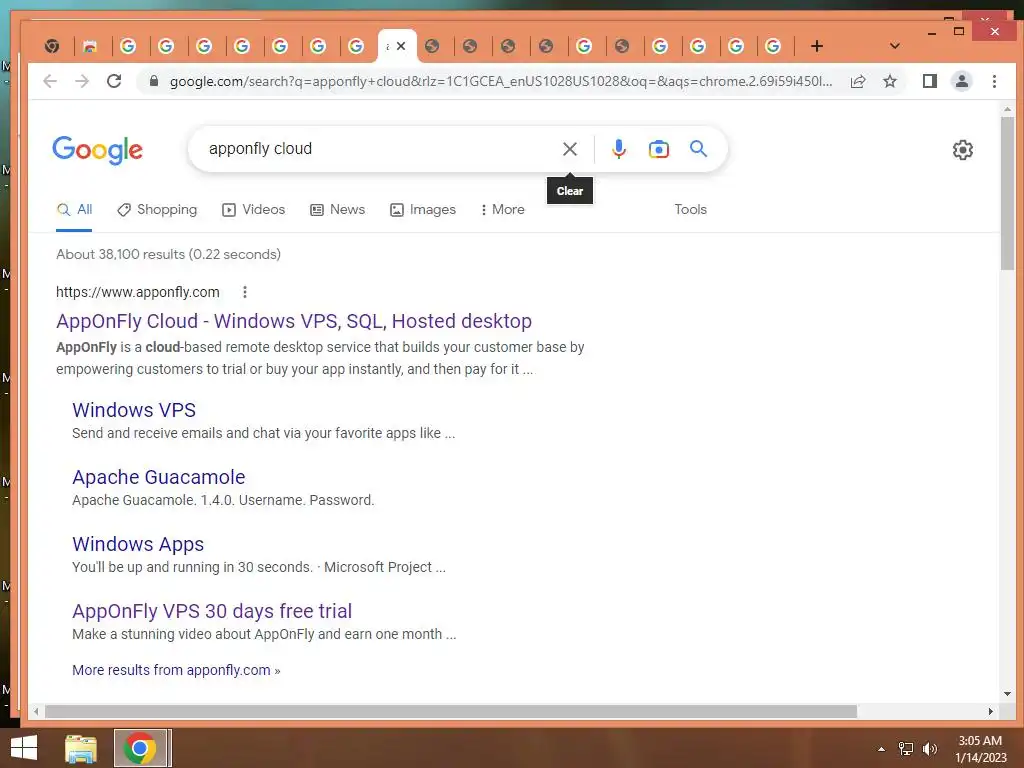Select the All results tab
The height and width of the screenshot is (768, 1024).
tap(74, 210)
